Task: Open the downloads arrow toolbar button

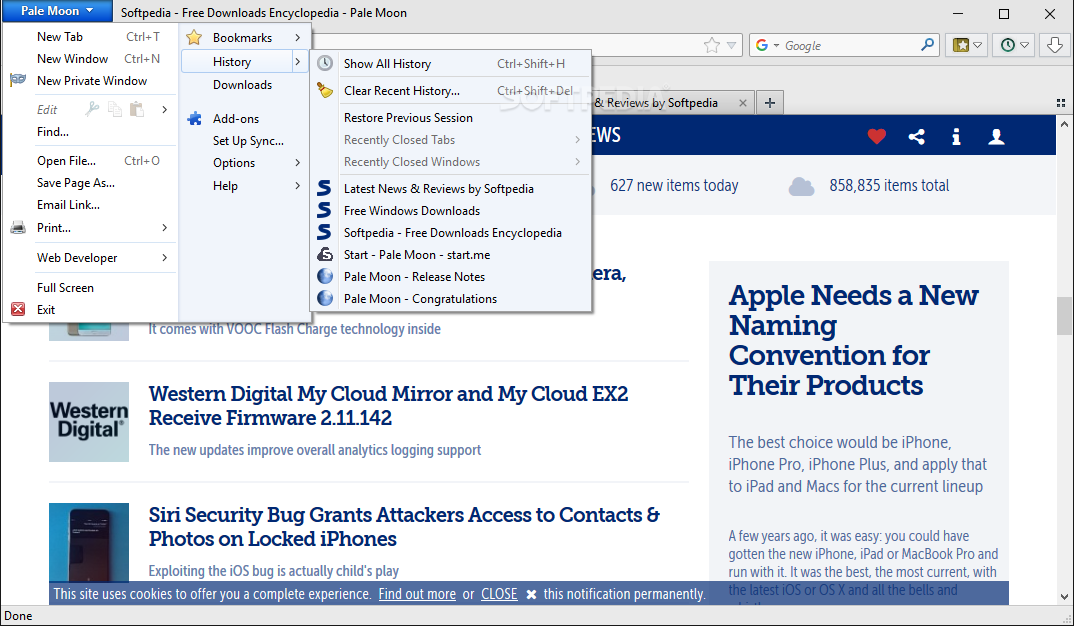Action: point(1055,45)
